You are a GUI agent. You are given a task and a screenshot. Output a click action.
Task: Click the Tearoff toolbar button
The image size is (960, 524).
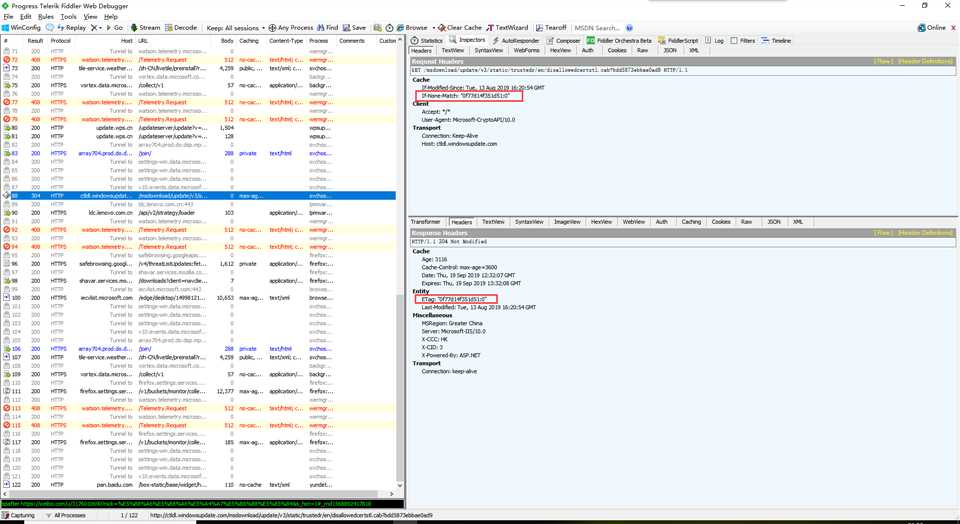551,28
